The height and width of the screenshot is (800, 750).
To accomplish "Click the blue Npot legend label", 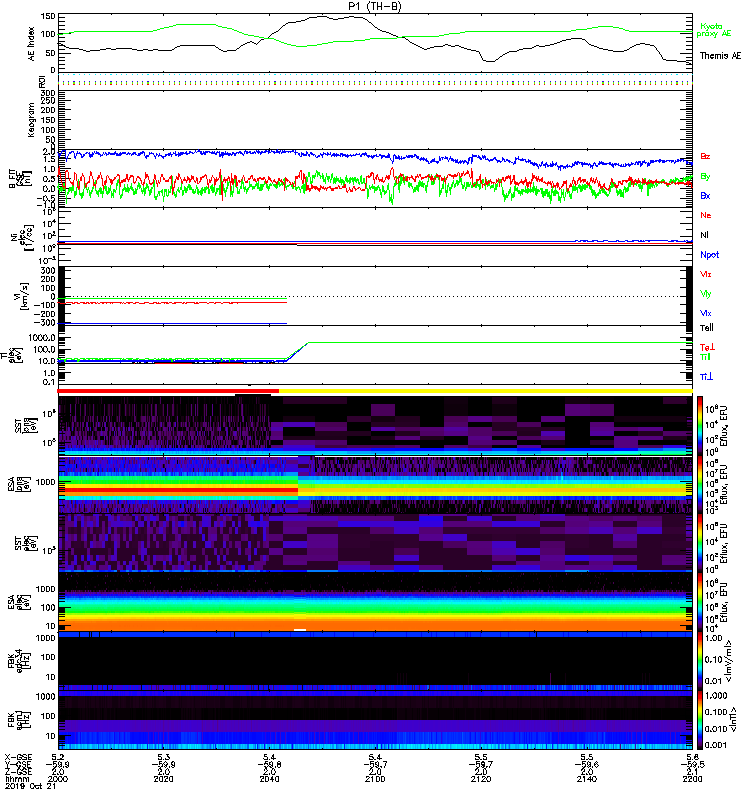I will [x=707, y=255].
